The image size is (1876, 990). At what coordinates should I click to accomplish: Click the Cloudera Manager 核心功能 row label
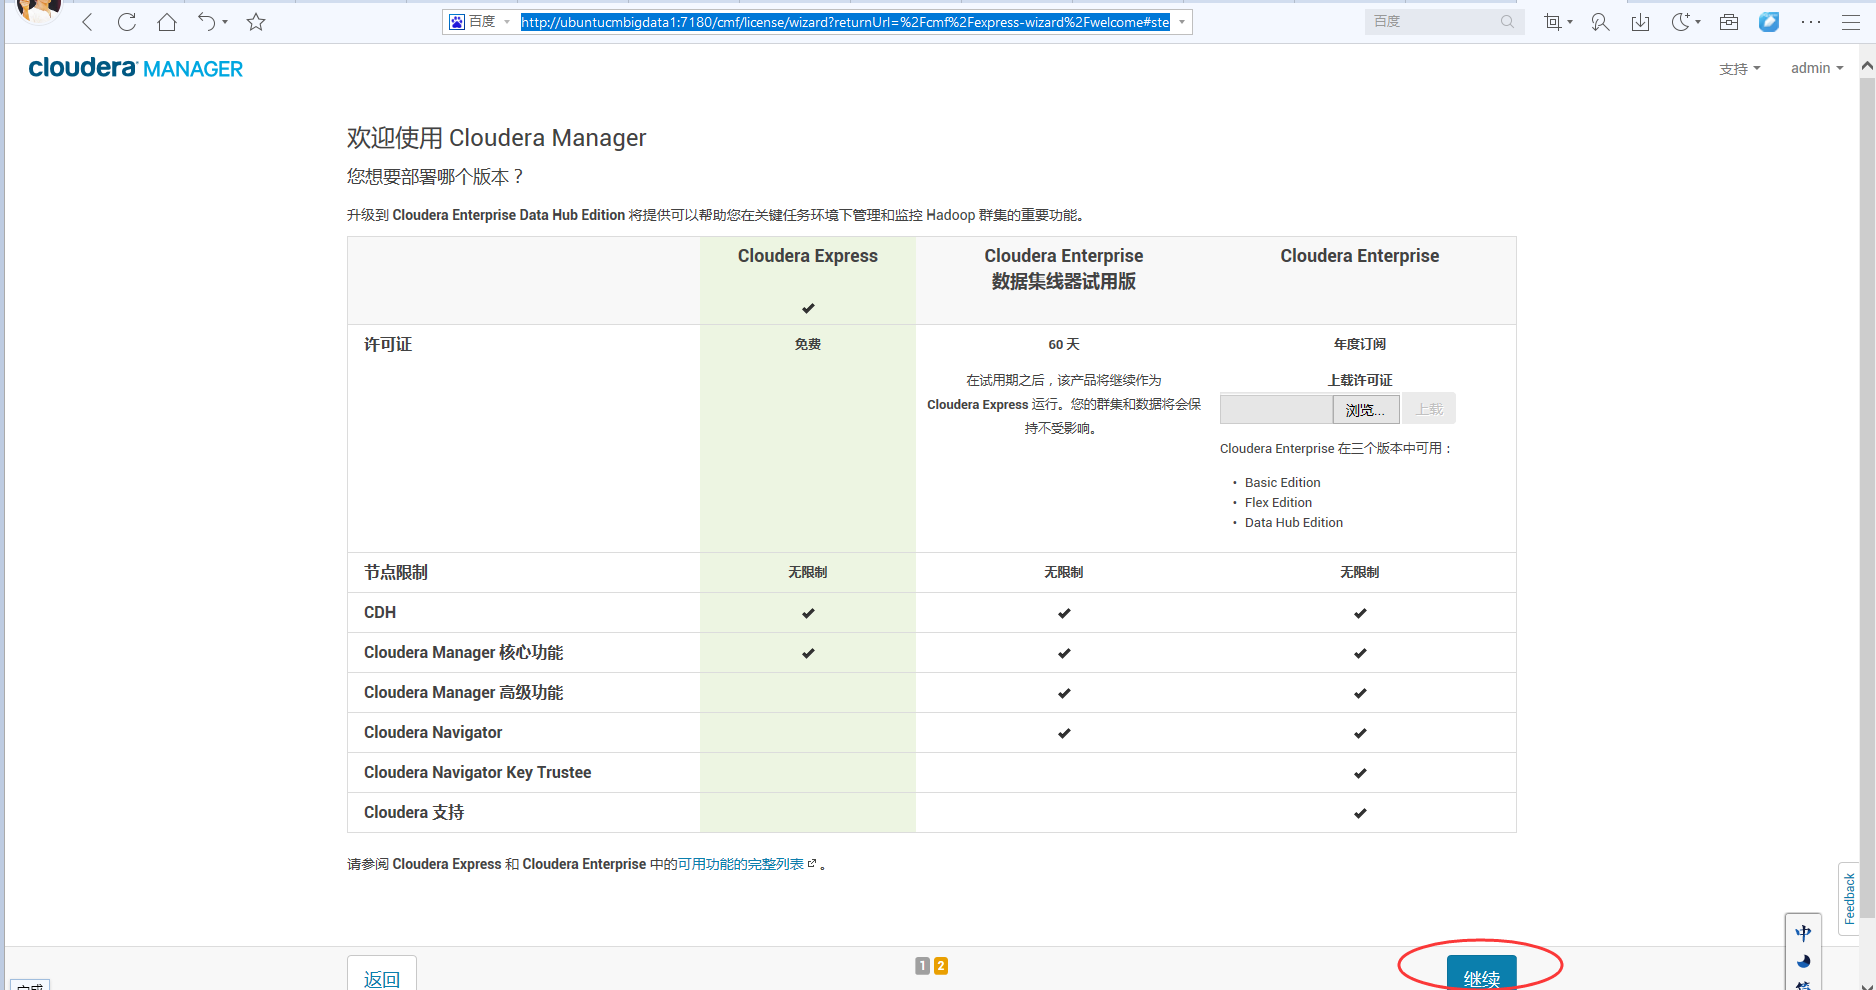(464, 652)
